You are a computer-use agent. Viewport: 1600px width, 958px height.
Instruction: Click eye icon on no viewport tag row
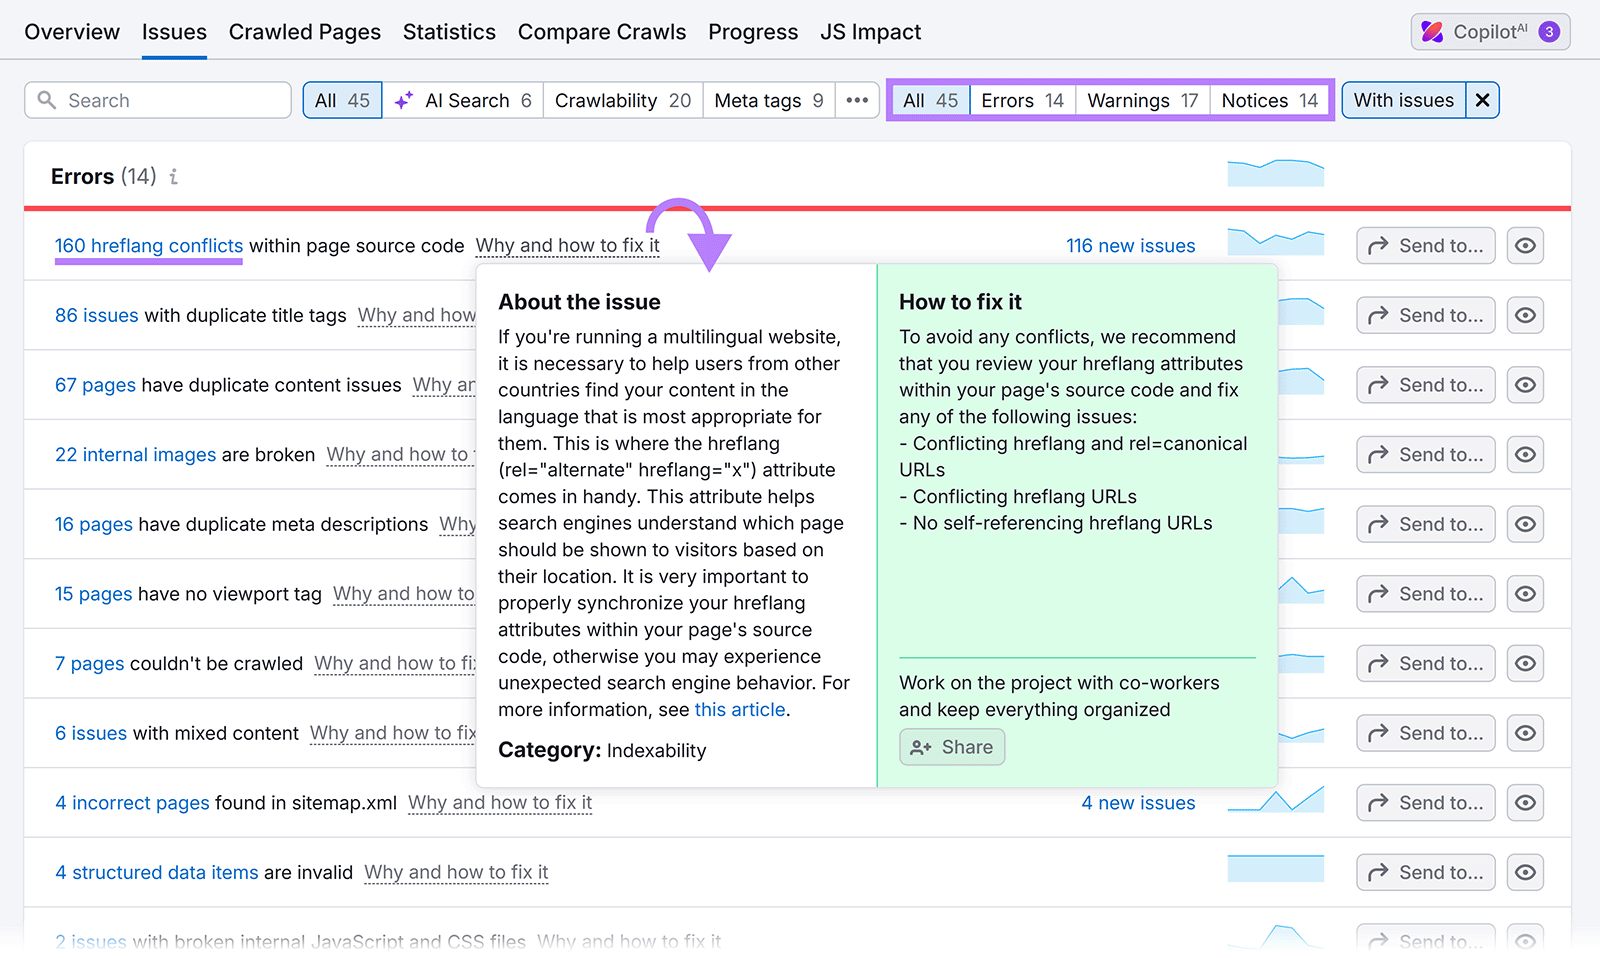tap(1524, 593)
